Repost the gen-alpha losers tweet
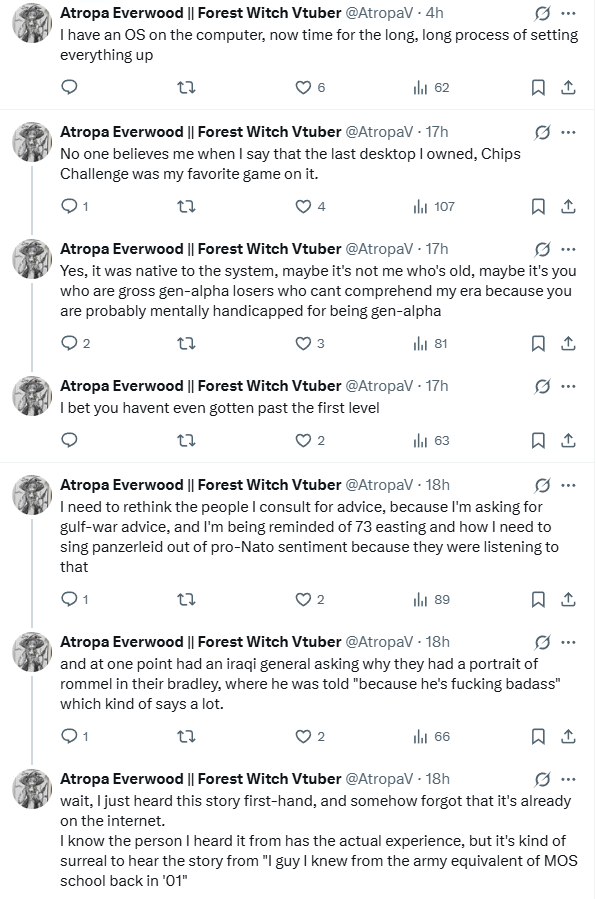The width and height of the screenshot is (596, 899). click(x=186, y=343)
